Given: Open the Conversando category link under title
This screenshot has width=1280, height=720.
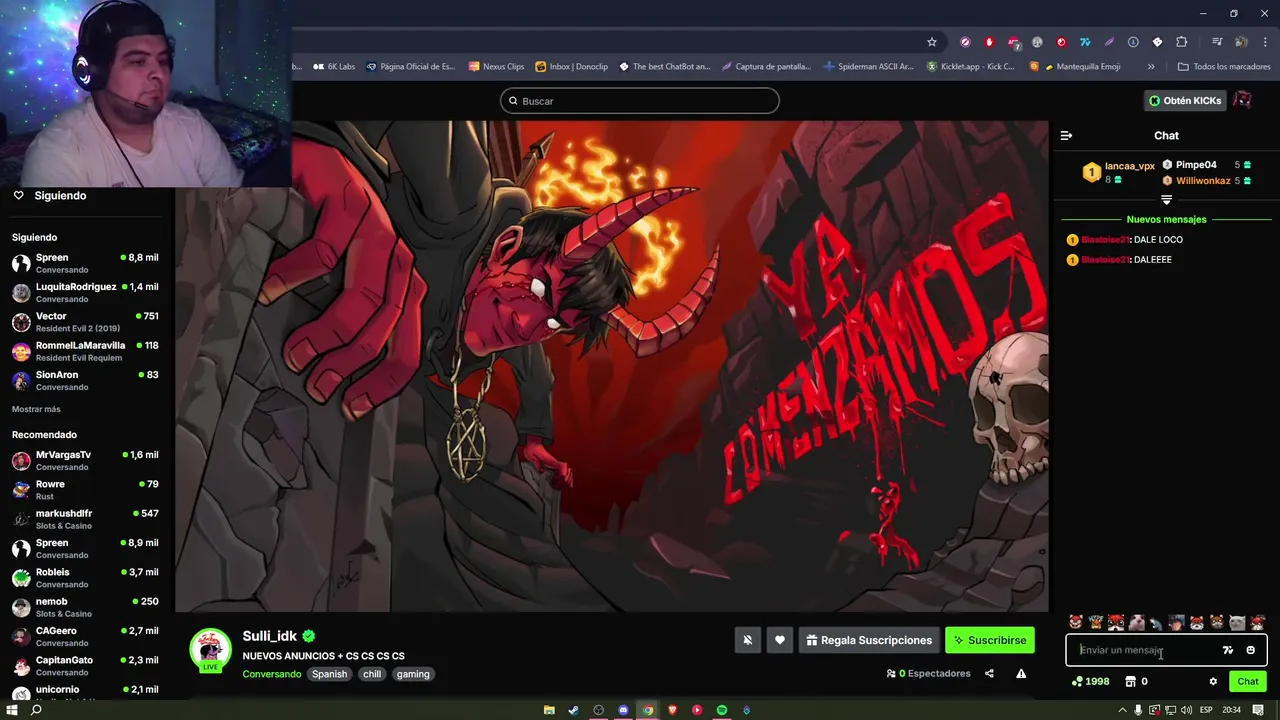Looking at the screenshot, I should (x=271, y=674).
